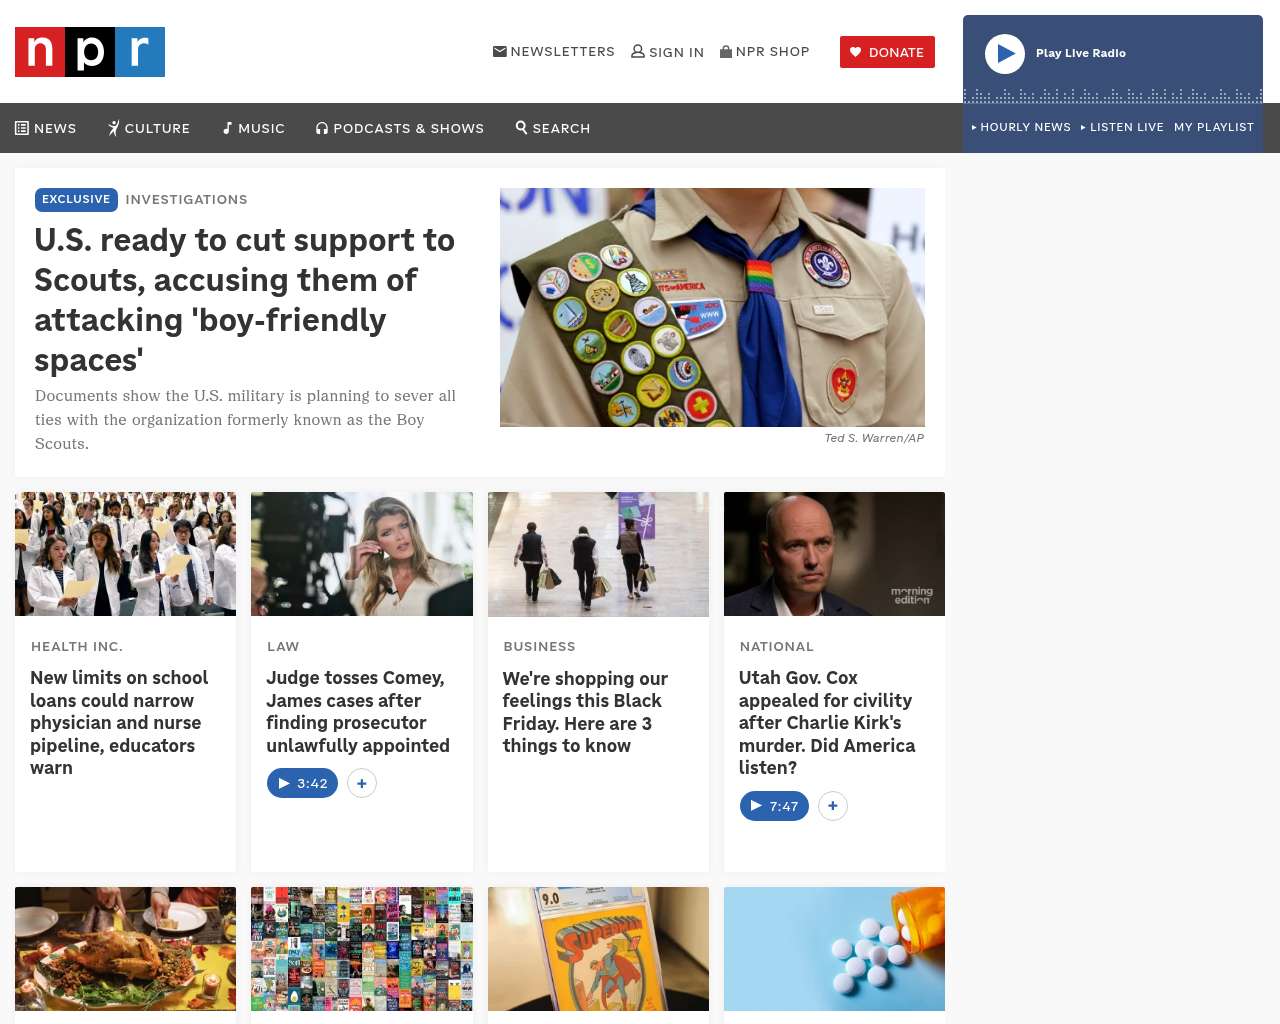Add the Utah Gov. Cox story to the playlist
This screenshot has width=1280, height=1024.
click(833, 806)
